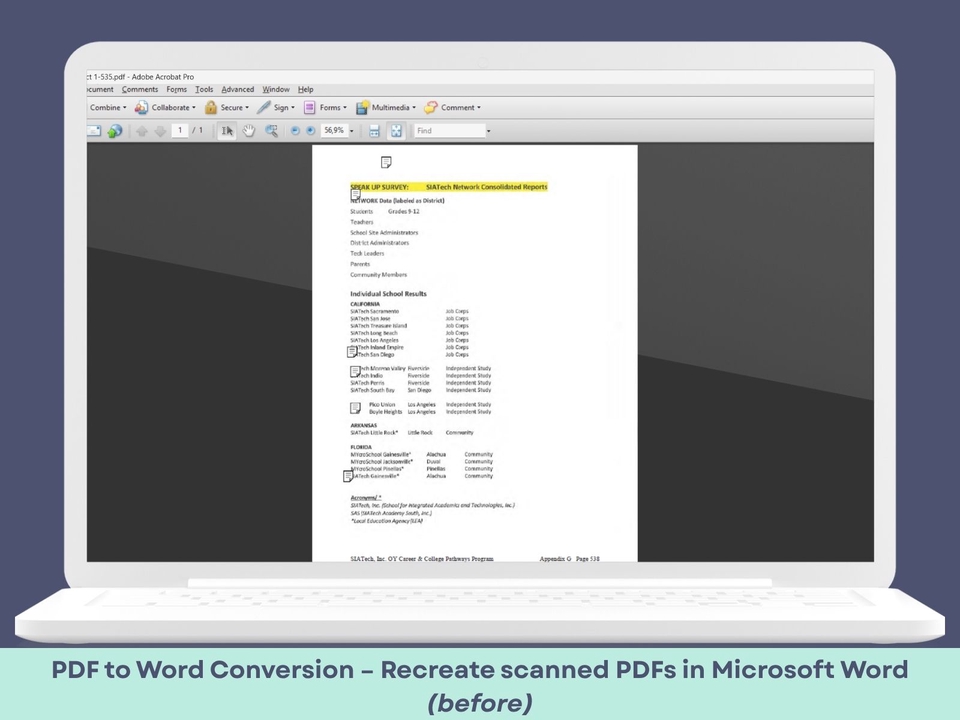Toggle one full page view mode
This screenshot has height=720, width=960.
pyautogui.click(x=396, y=131)
